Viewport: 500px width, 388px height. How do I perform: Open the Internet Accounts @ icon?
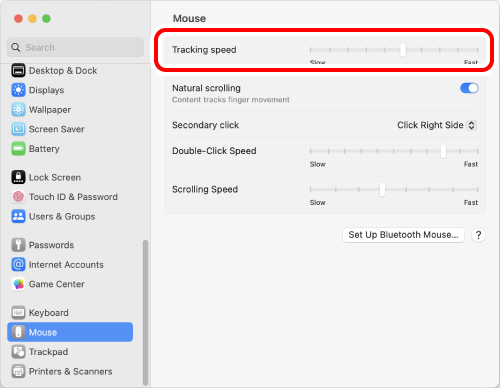tap(18, 264)
